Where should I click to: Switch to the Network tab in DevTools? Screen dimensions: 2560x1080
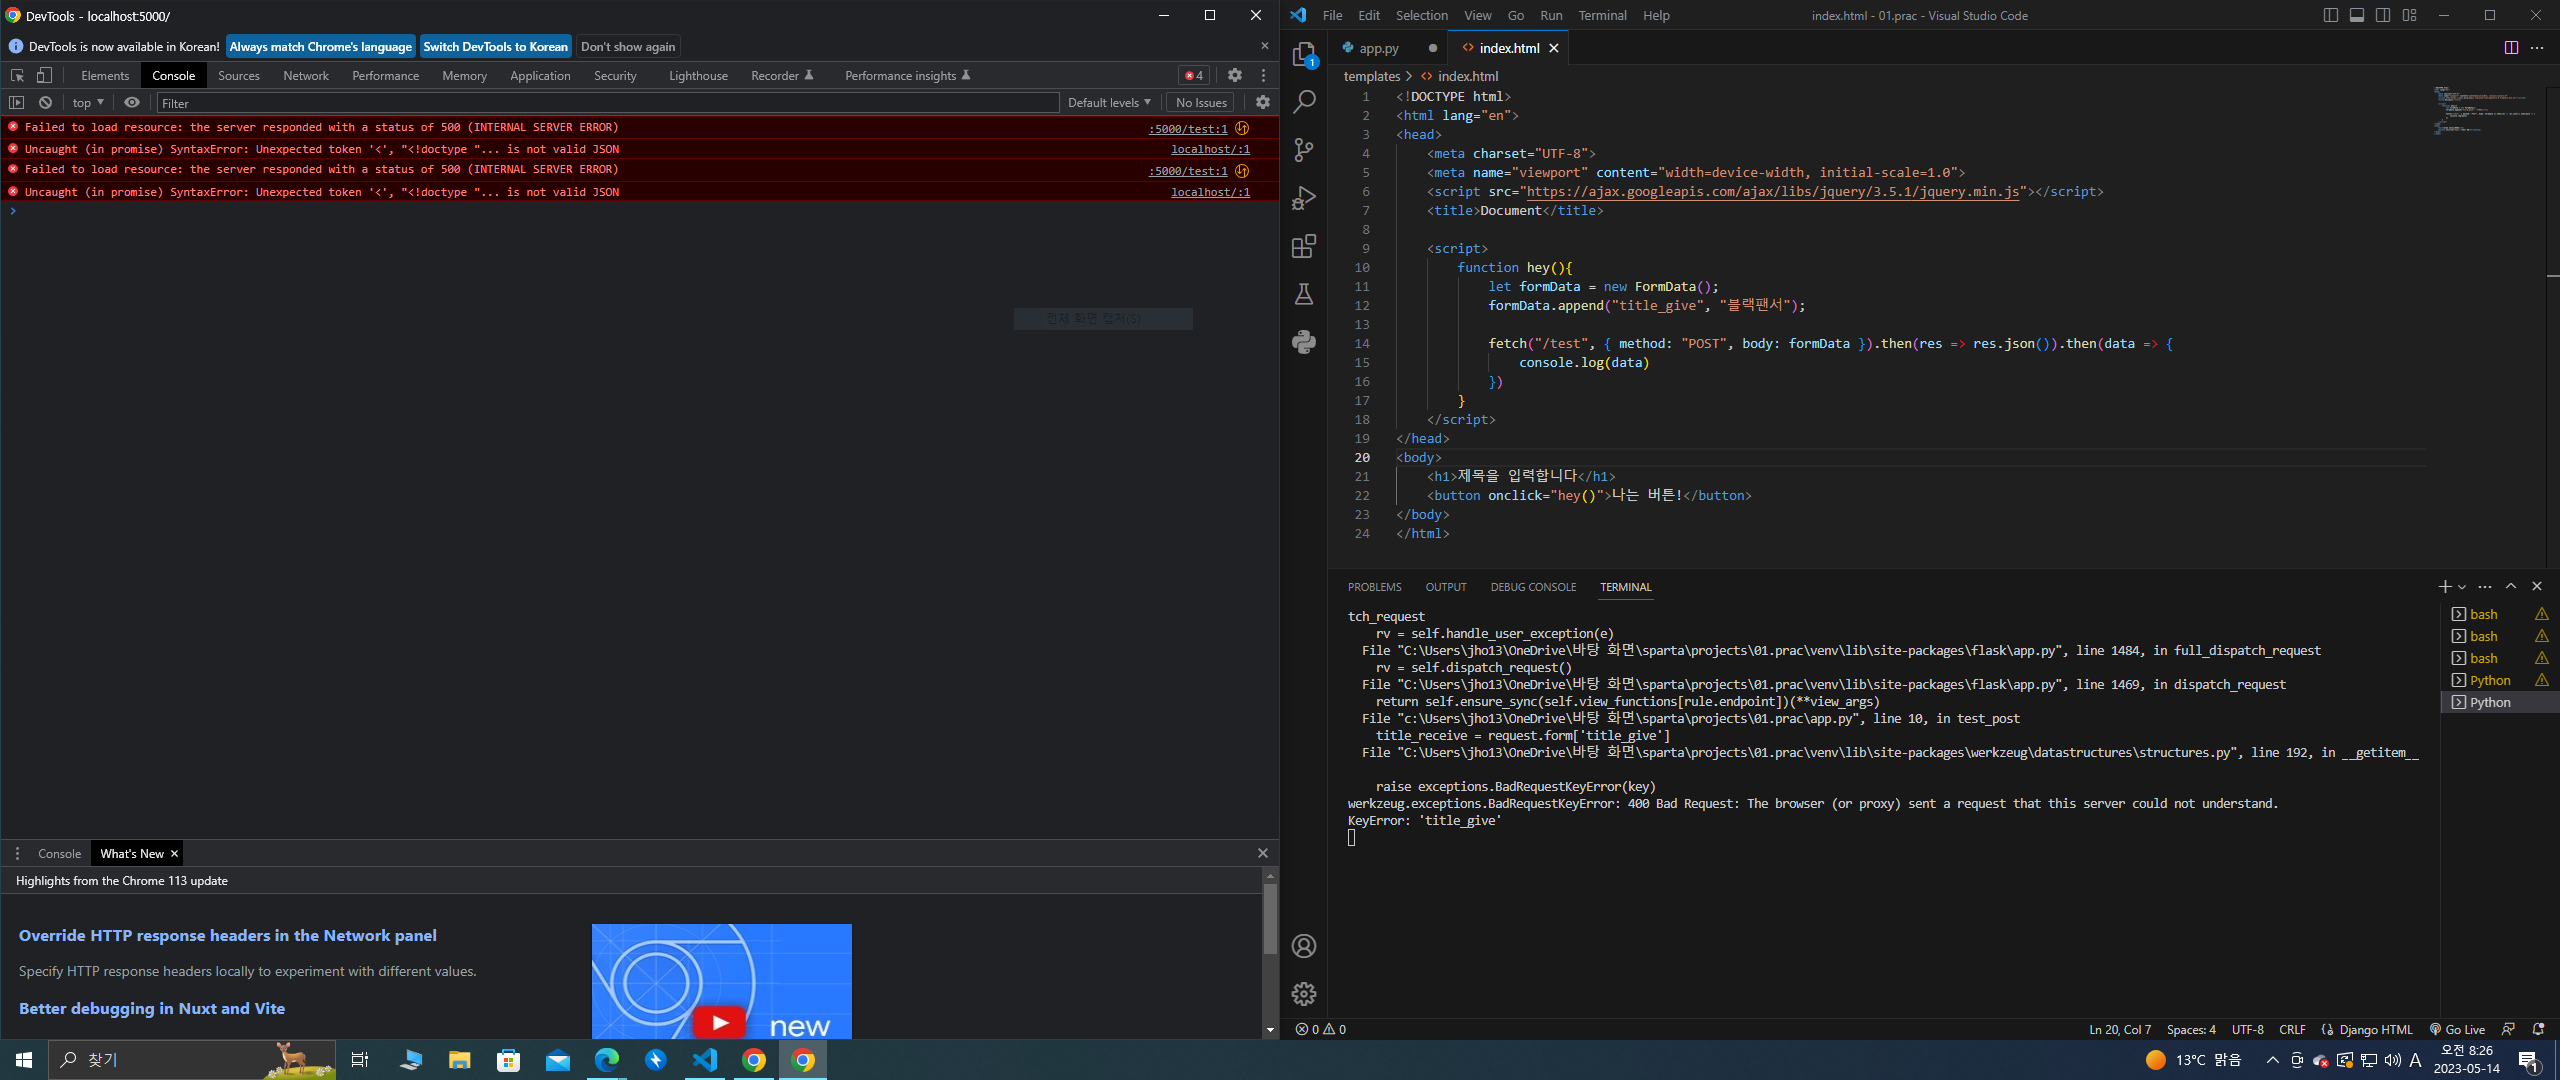306,75
